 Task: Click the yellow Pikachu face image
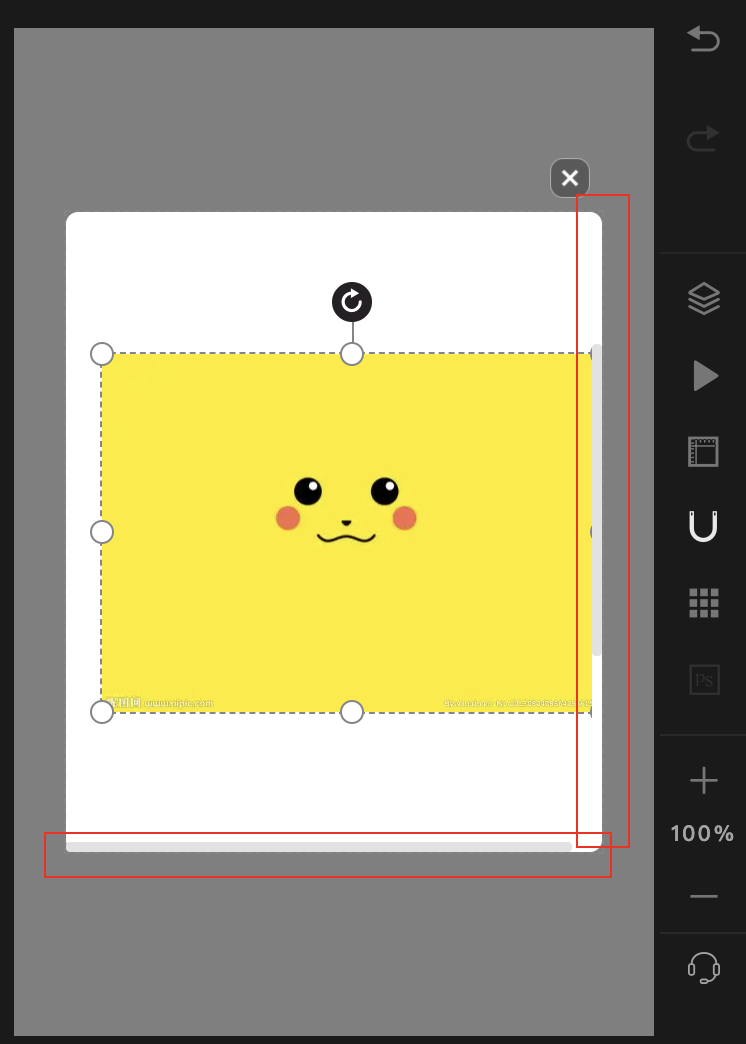click(346, 533)
